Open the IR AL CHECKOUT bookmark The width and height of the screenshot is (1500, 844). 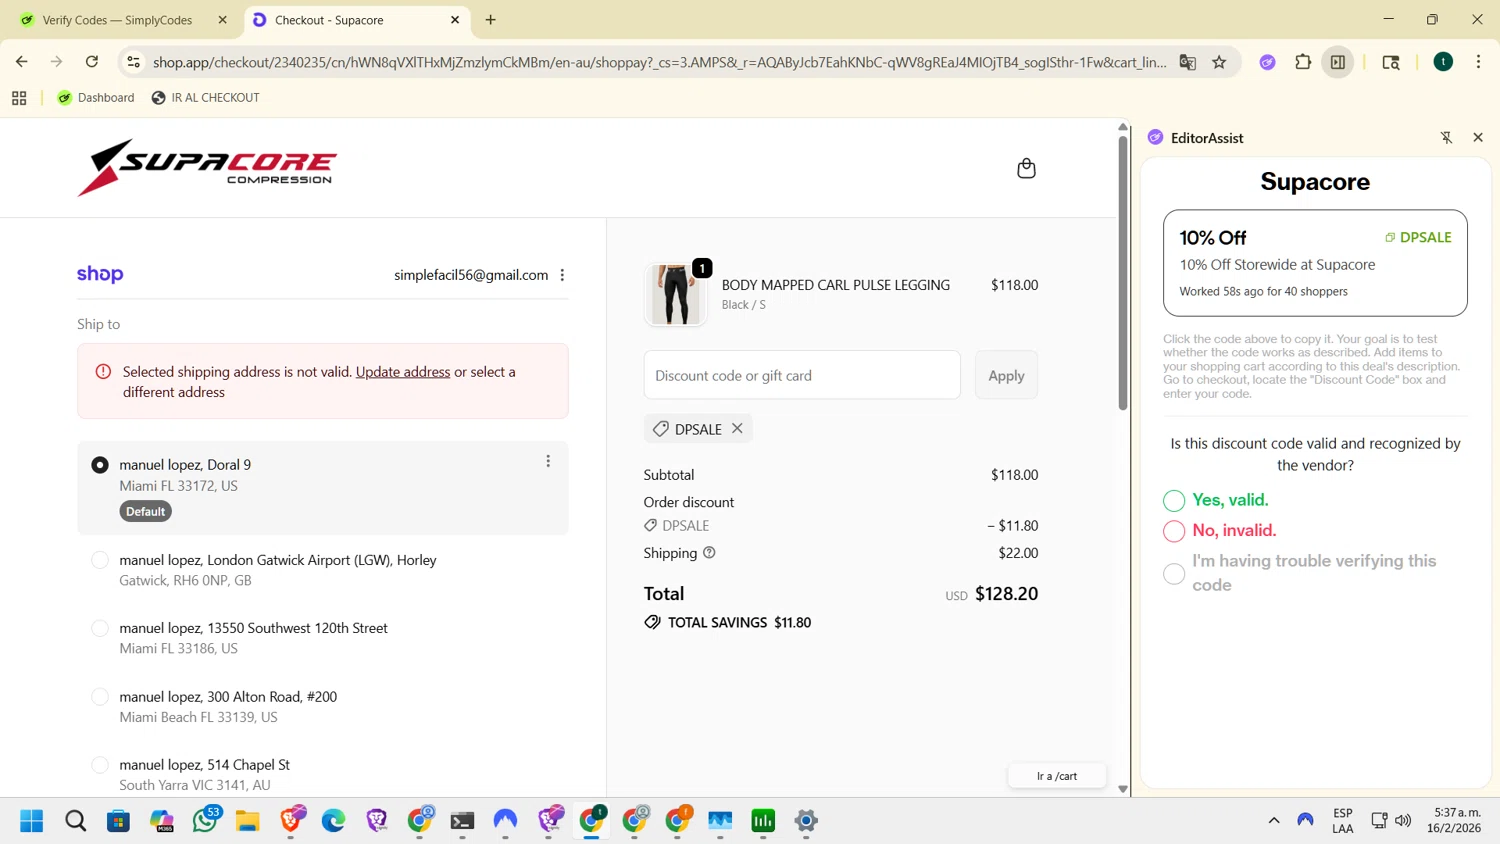tap(205, 98)
